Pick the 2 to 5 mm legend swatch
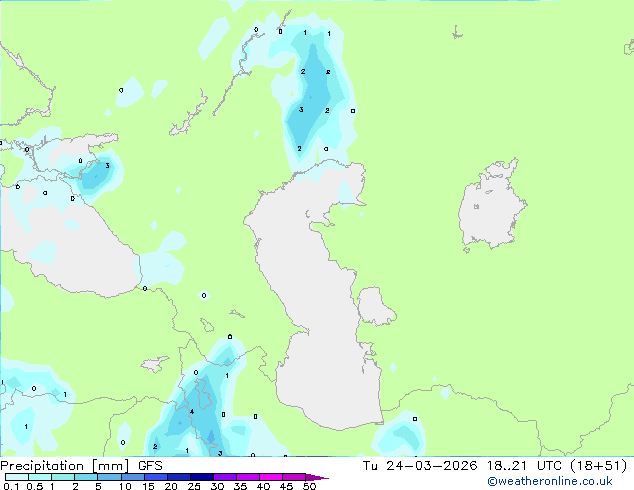Viewport: 634px width, 490px height. point(86,477)
